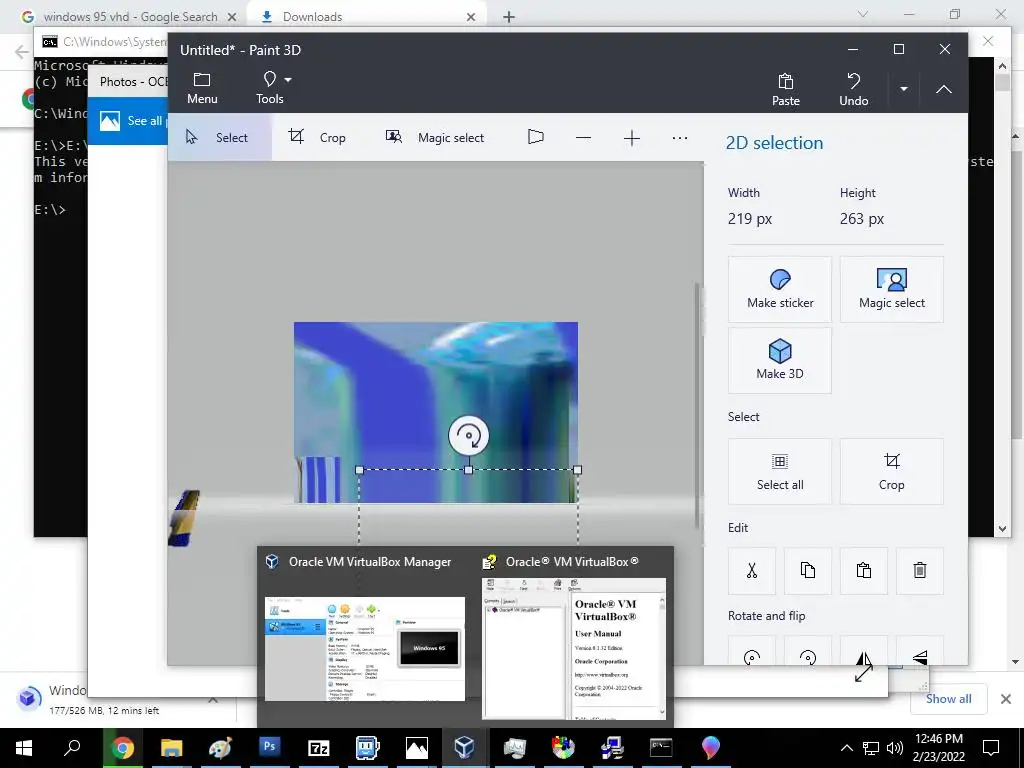Rotate right in Rotate and flip

point(808,651)
